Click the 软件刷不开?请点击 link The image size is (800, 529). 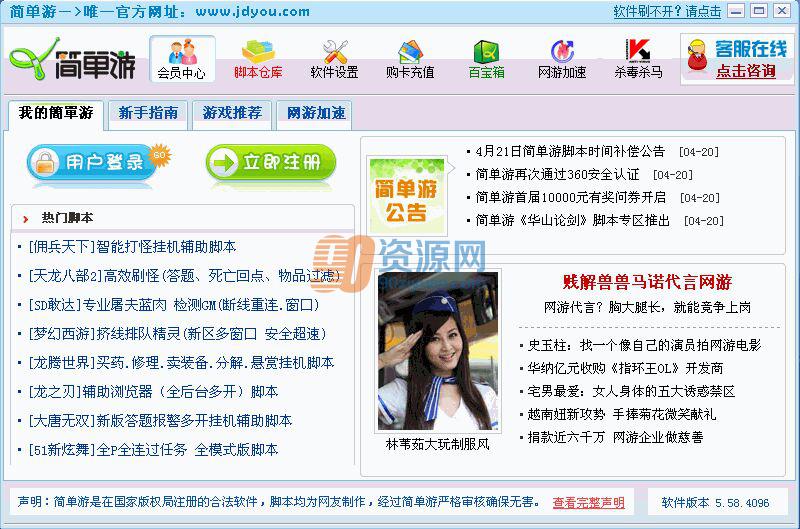667,11
